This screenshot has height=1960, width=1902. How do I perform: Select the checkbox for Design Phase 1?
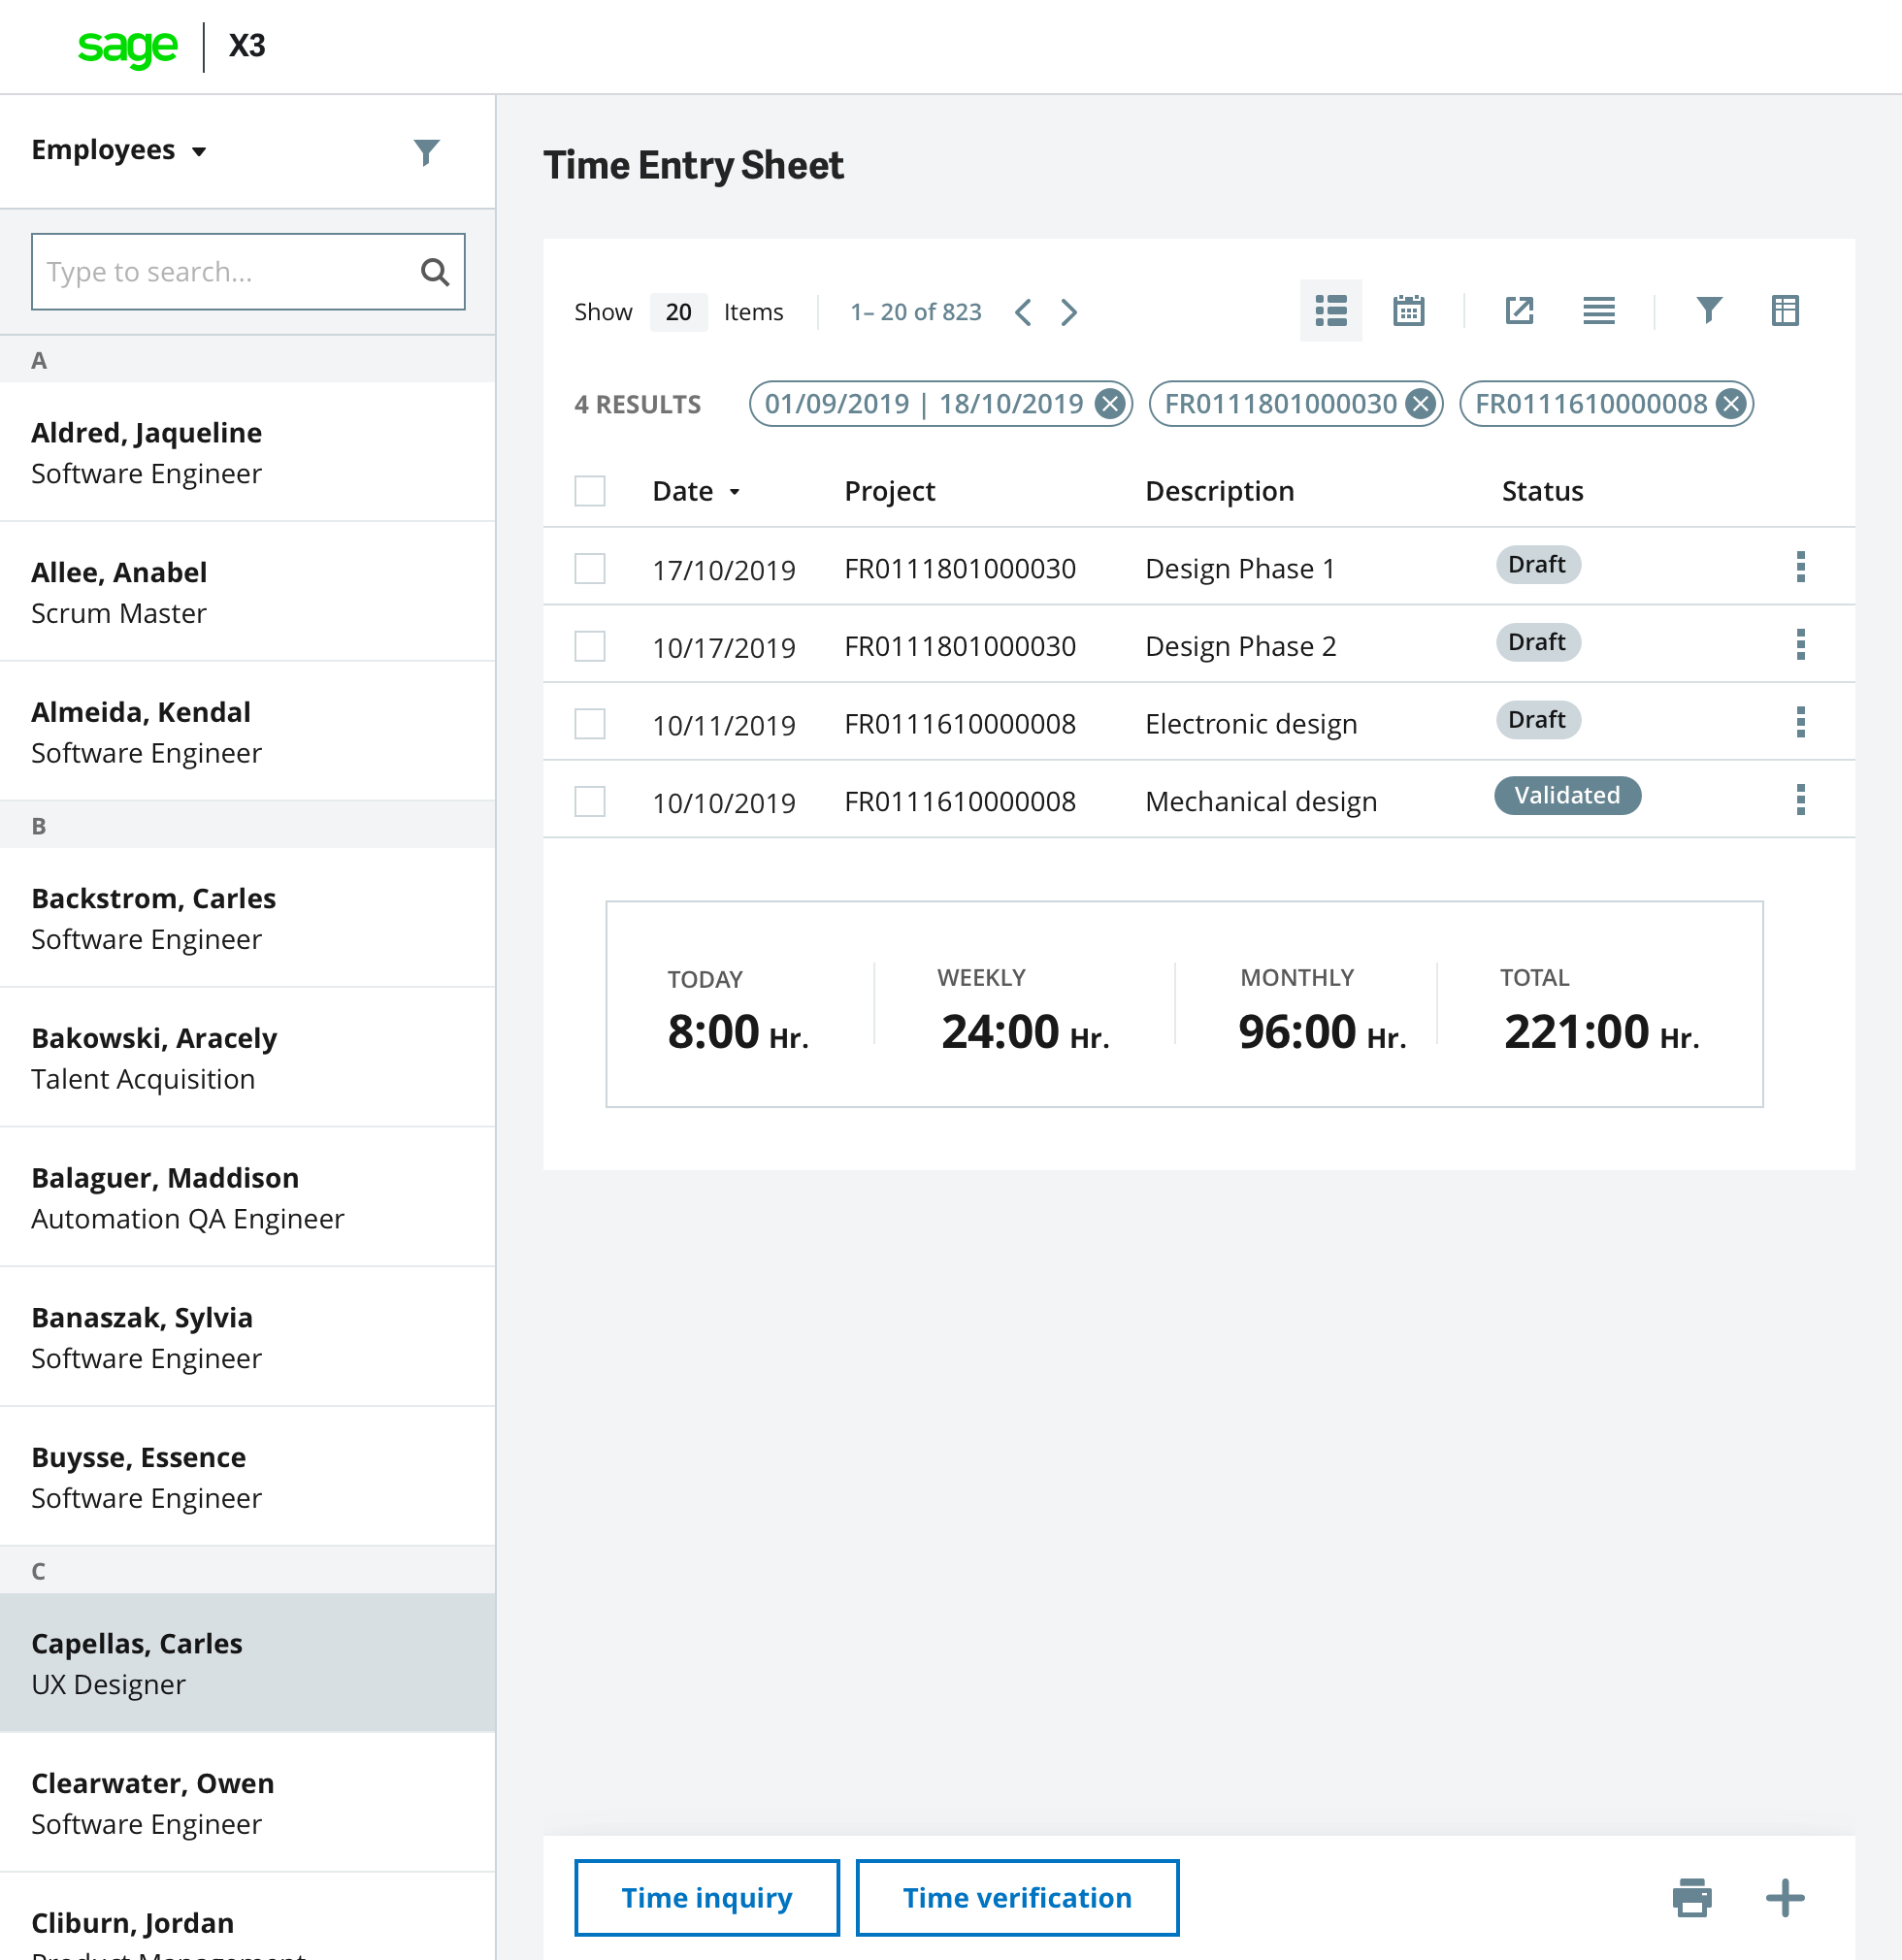pyautogui.click(x=590, y=567)
